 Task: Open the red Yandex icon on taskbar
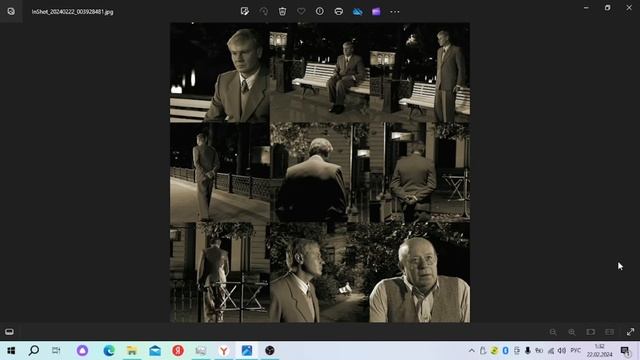(x=178, y=350)
